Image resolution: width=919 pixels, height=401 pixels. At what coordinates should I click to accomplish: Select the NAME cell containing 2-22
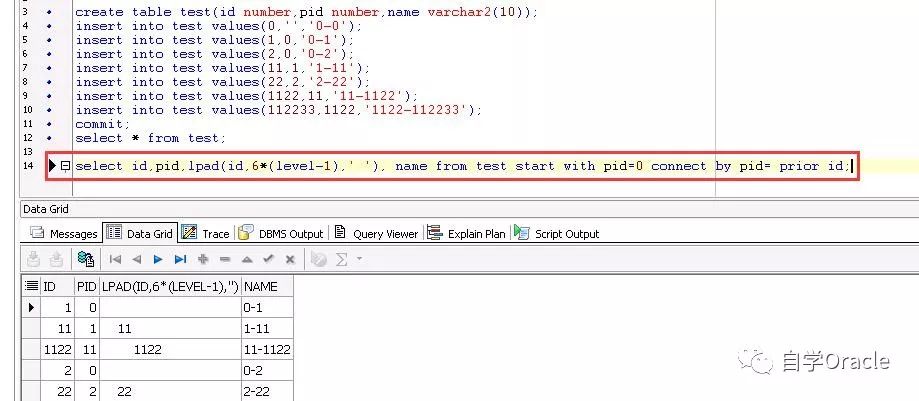point(267,392)
